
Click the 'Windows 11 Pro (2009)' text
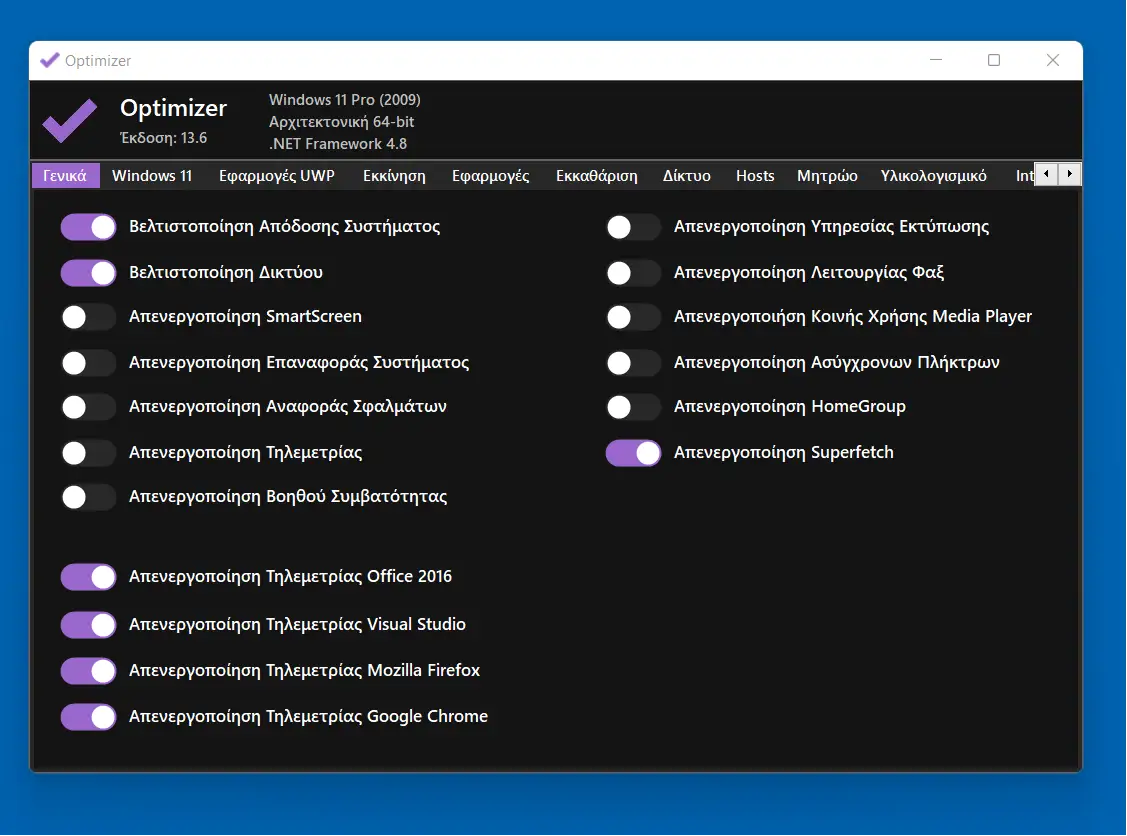[345, 100]
